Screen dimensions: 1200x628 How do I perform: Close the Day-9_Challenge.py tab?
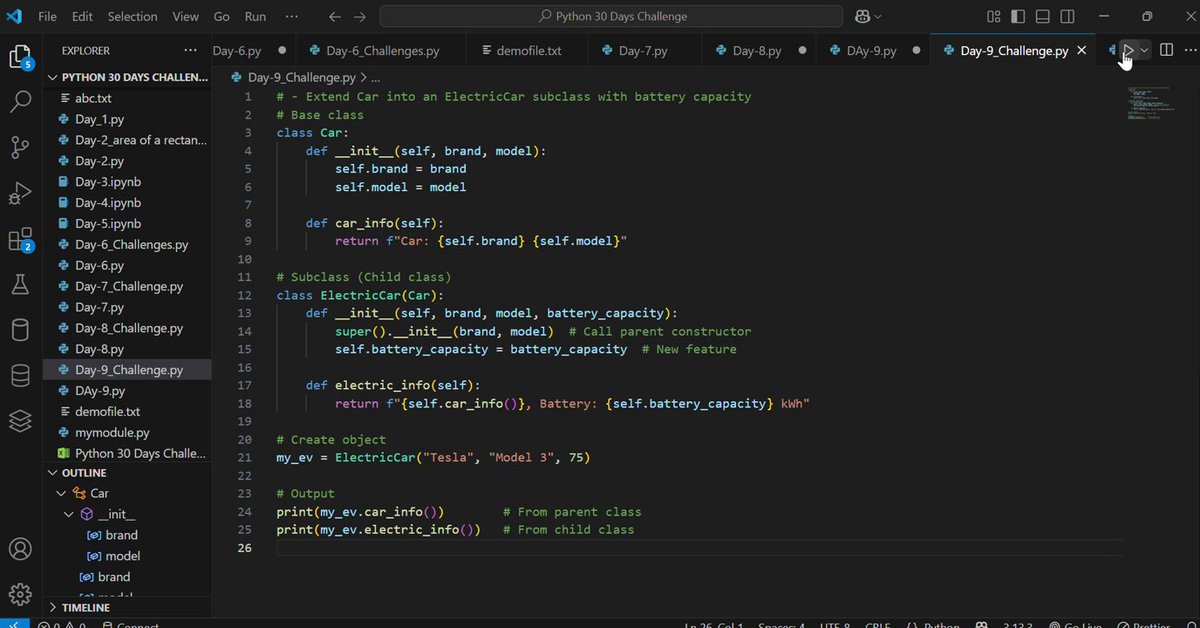click(1081, 51)
